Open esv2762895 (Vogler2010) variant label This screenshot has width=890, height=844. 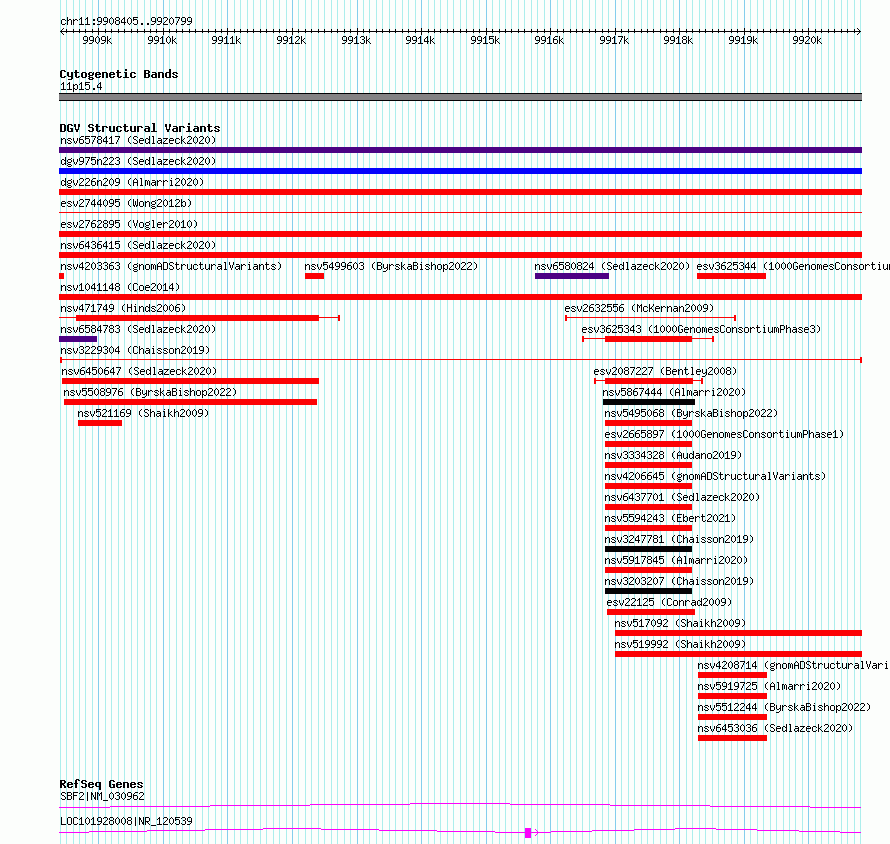tap(129, 224)
